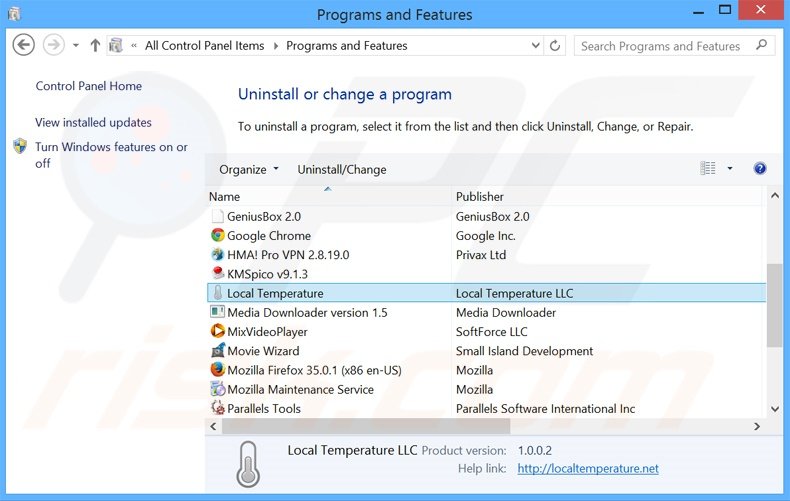
Task: Click Privax Ltd publisher cell
Action: pos(481,255)
